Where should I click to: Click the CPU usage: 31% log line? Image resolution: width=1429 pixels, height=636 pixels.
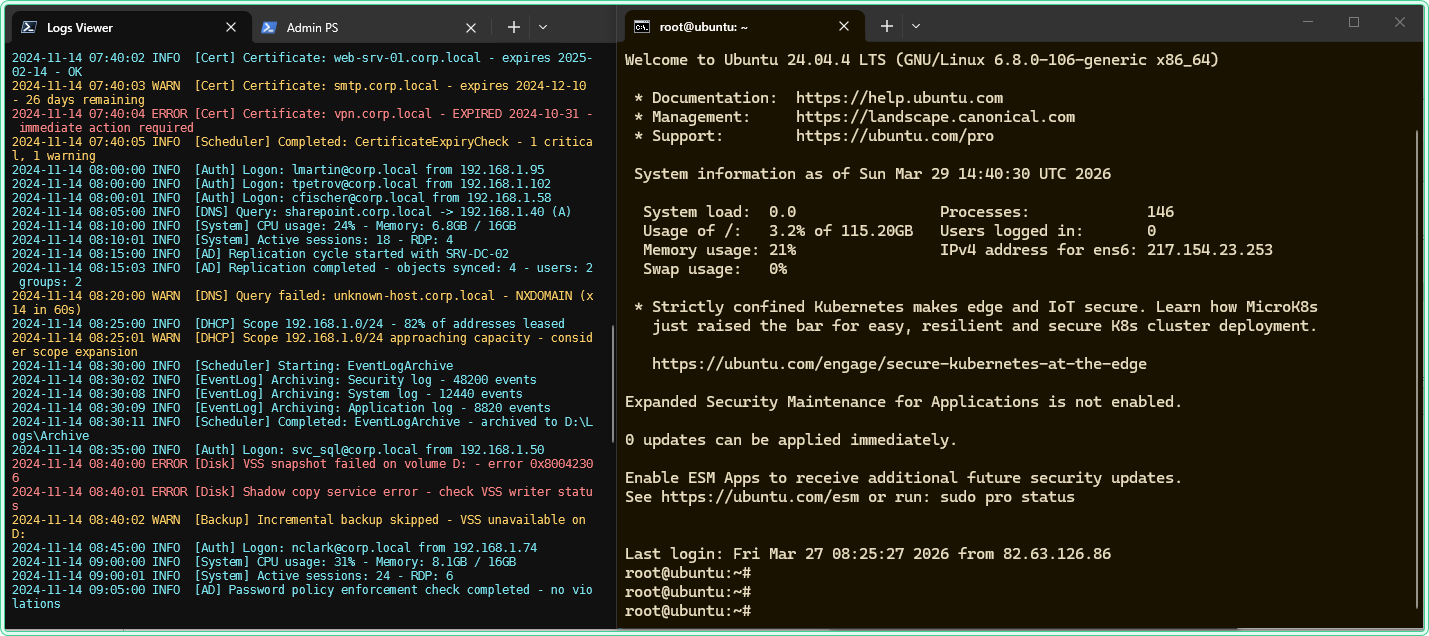pos(264,562)
